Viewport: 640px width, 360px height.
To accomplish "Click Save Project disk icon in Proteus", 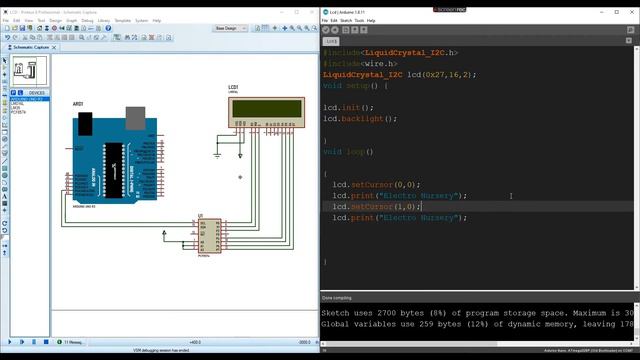I will click(x=22, y=28).
